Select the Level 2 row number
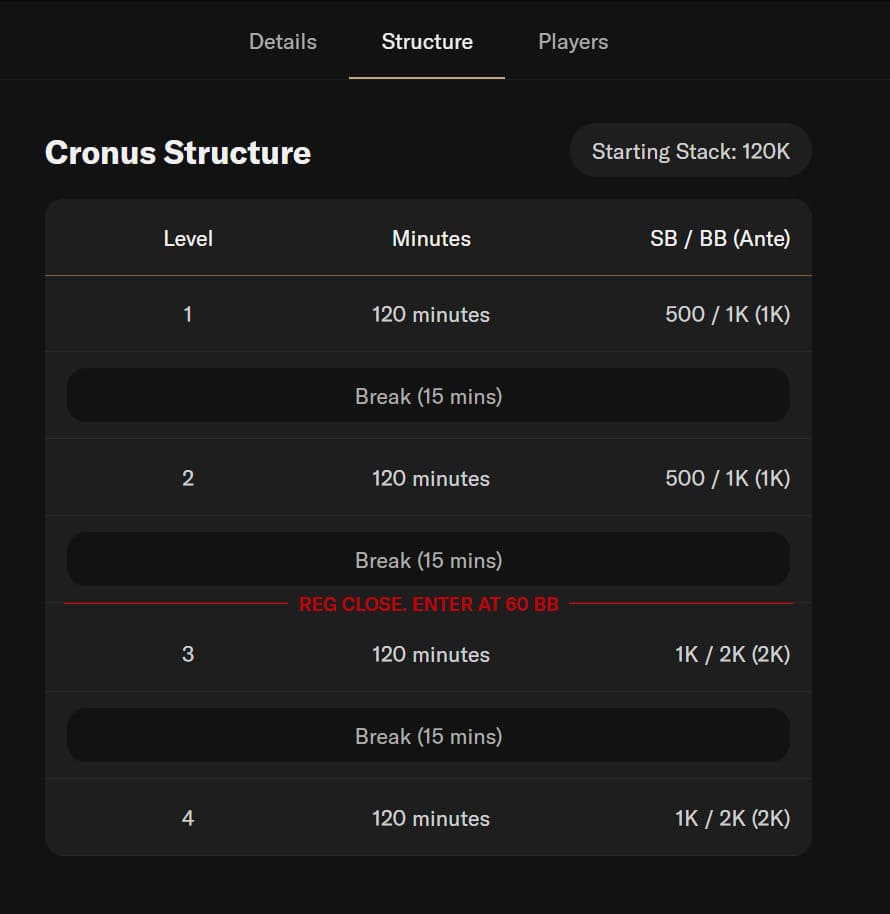The width and height of the screenshot is (890, 914). click(188, 478)
